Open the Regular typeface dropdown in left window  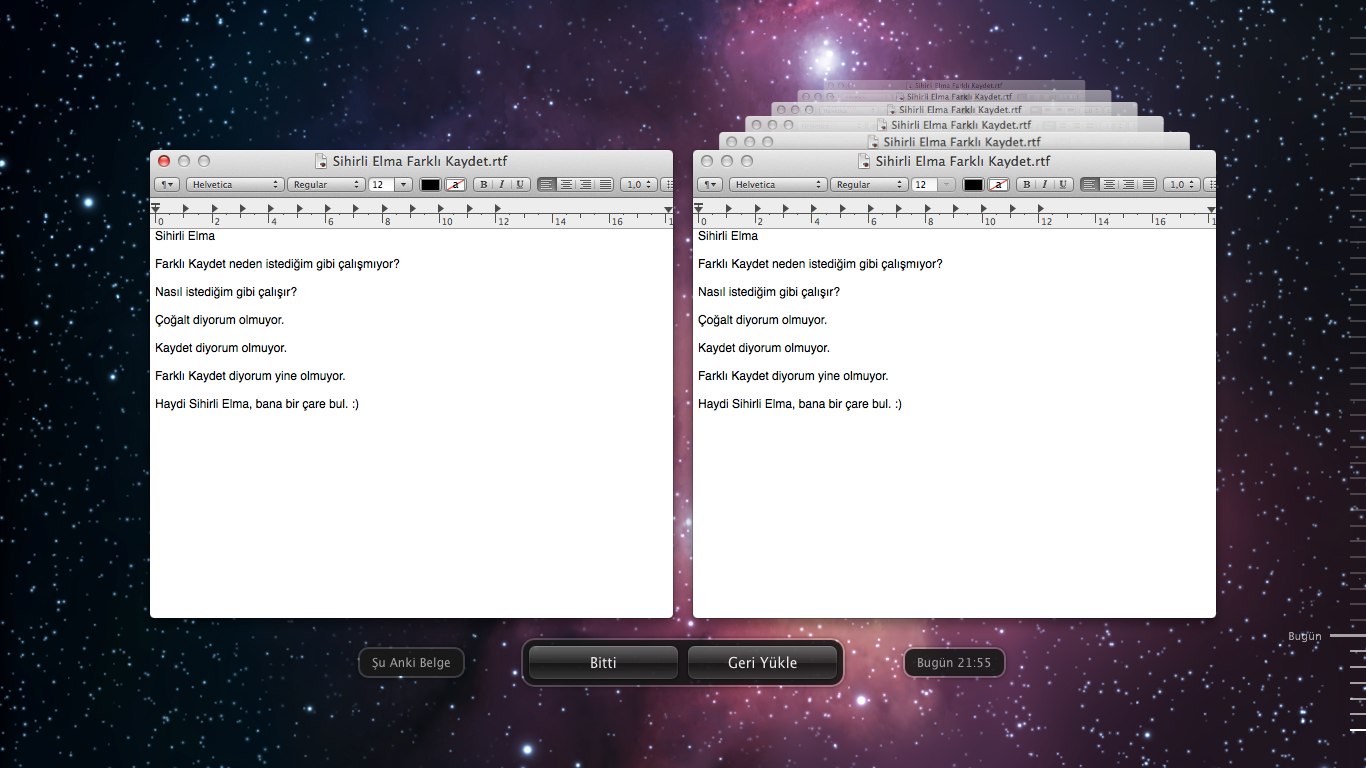326,185
